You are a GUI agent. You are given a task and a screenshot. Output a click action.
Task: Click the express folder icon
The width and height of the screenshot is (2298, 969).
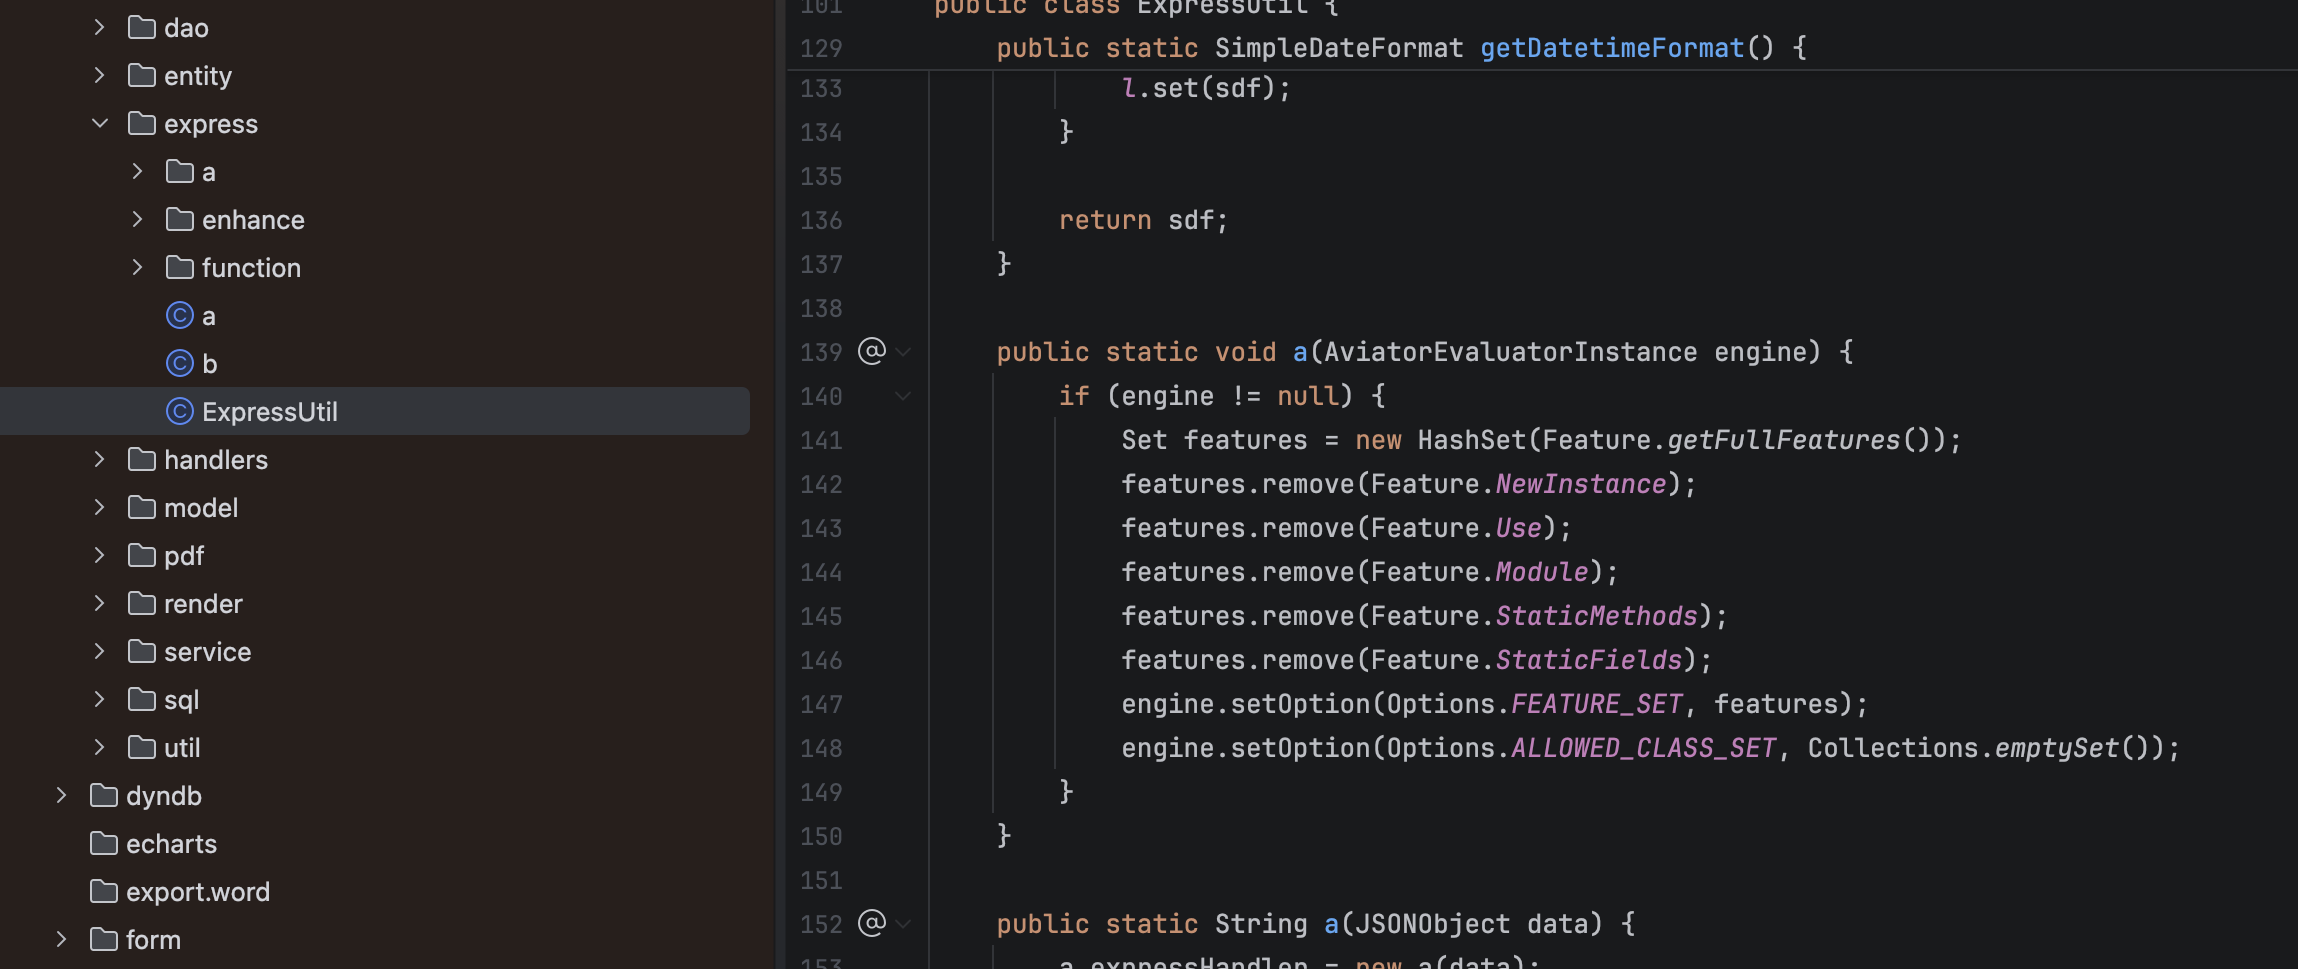click(142, 123)
